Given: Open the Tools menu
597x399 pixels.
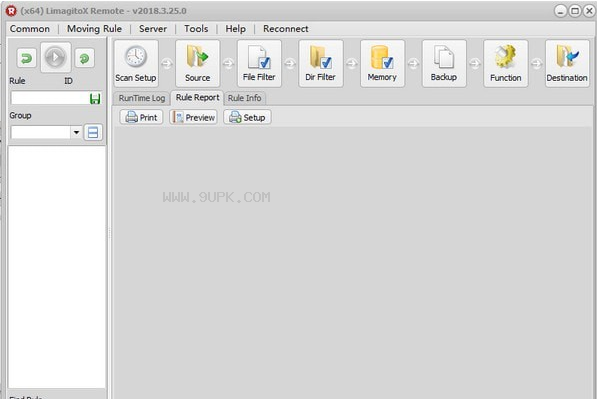Looking at the screenshot, I should tap(196, 29).
